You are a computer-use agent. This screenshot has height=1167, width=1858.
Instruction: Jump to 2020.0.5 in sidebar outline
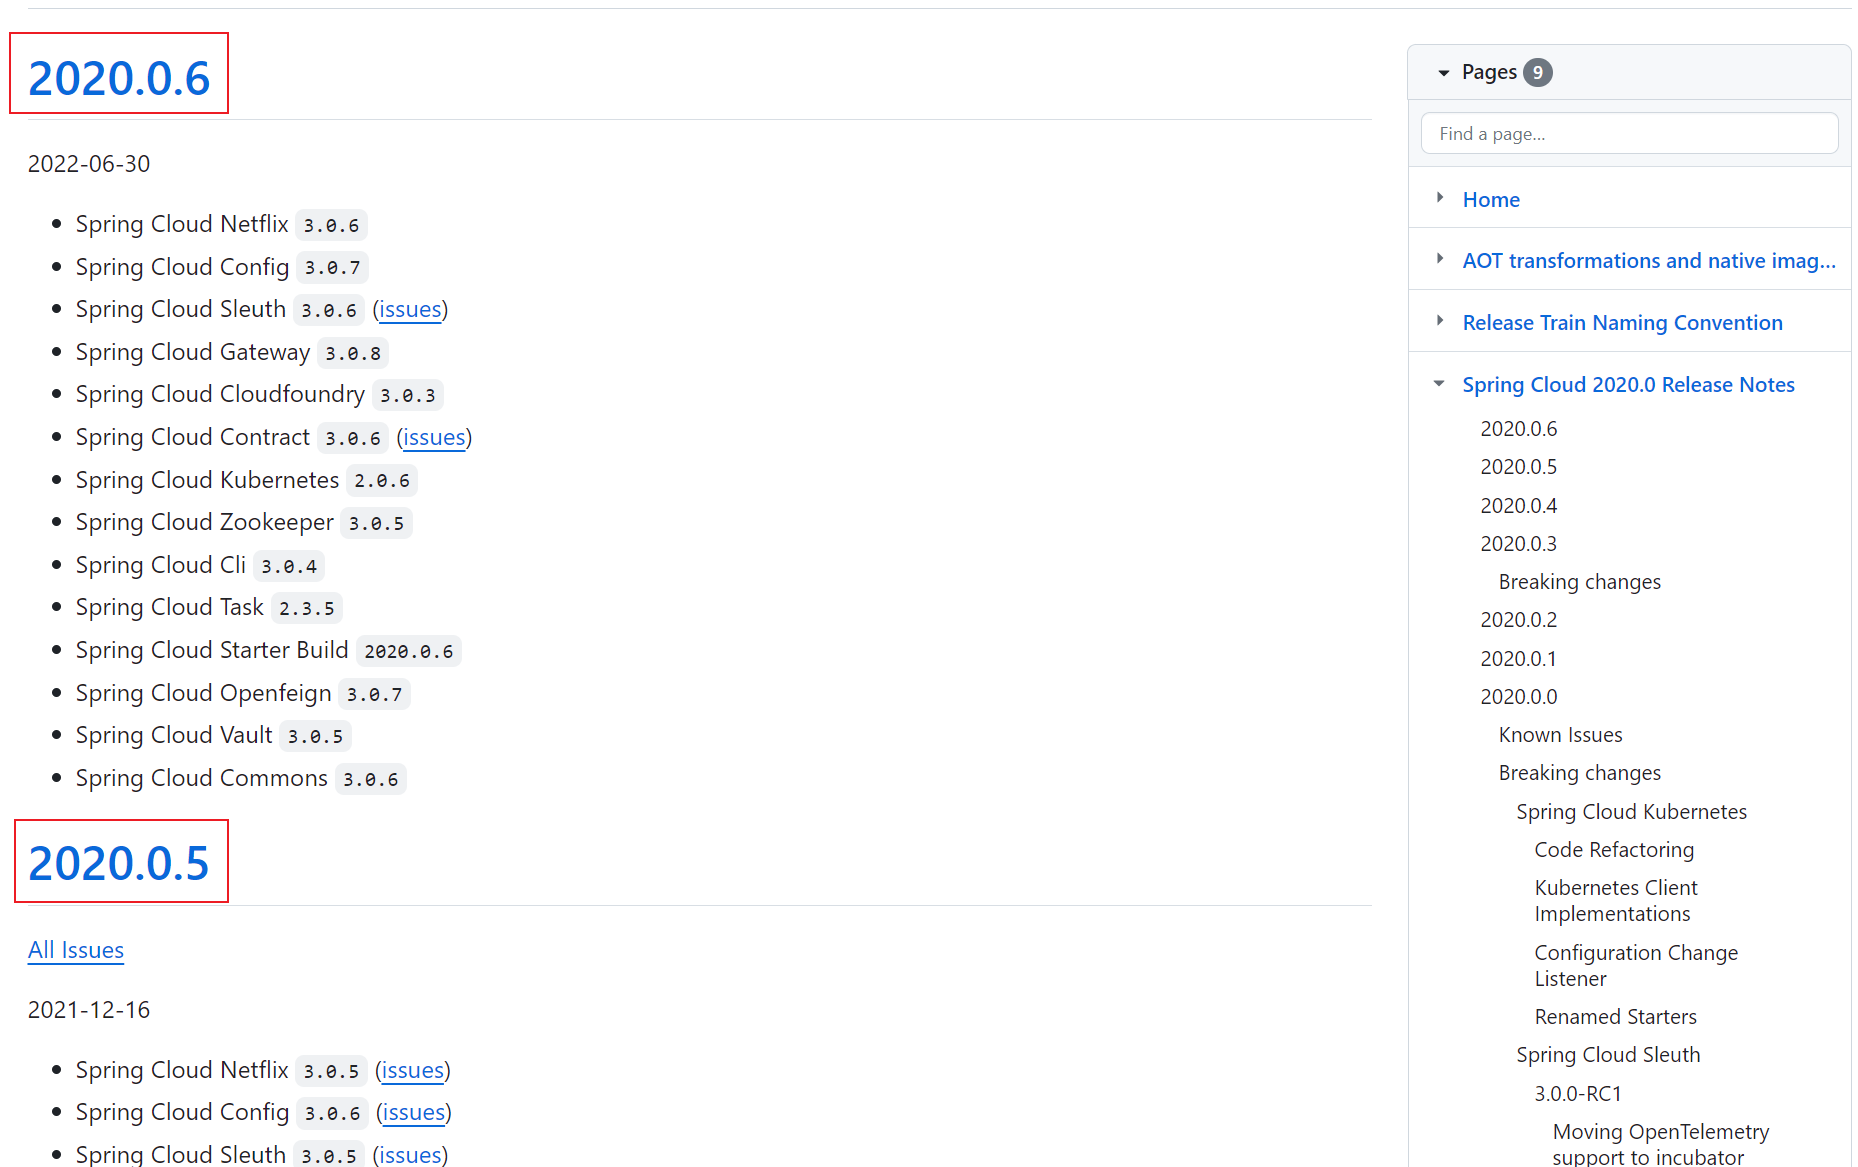pos(1518,467)
